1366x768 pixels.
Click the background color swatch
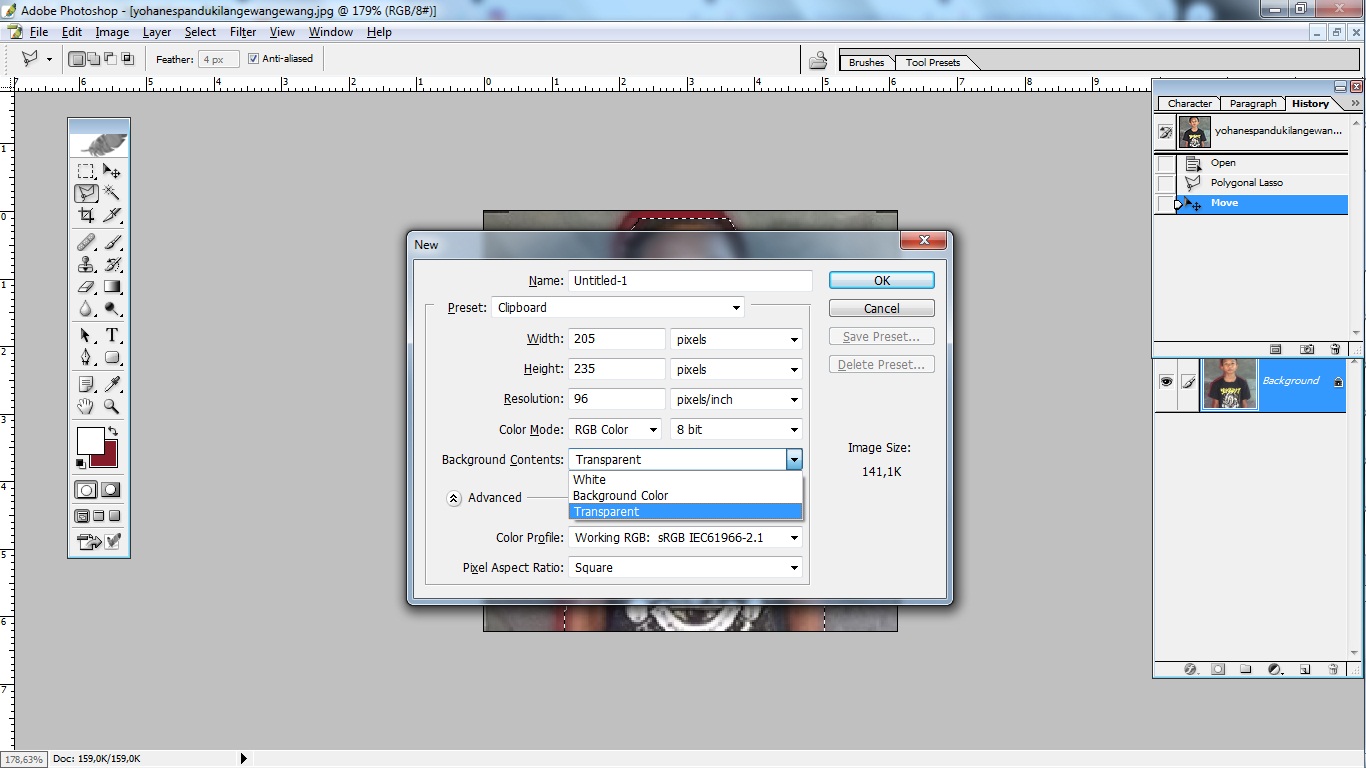click(108, 458)
